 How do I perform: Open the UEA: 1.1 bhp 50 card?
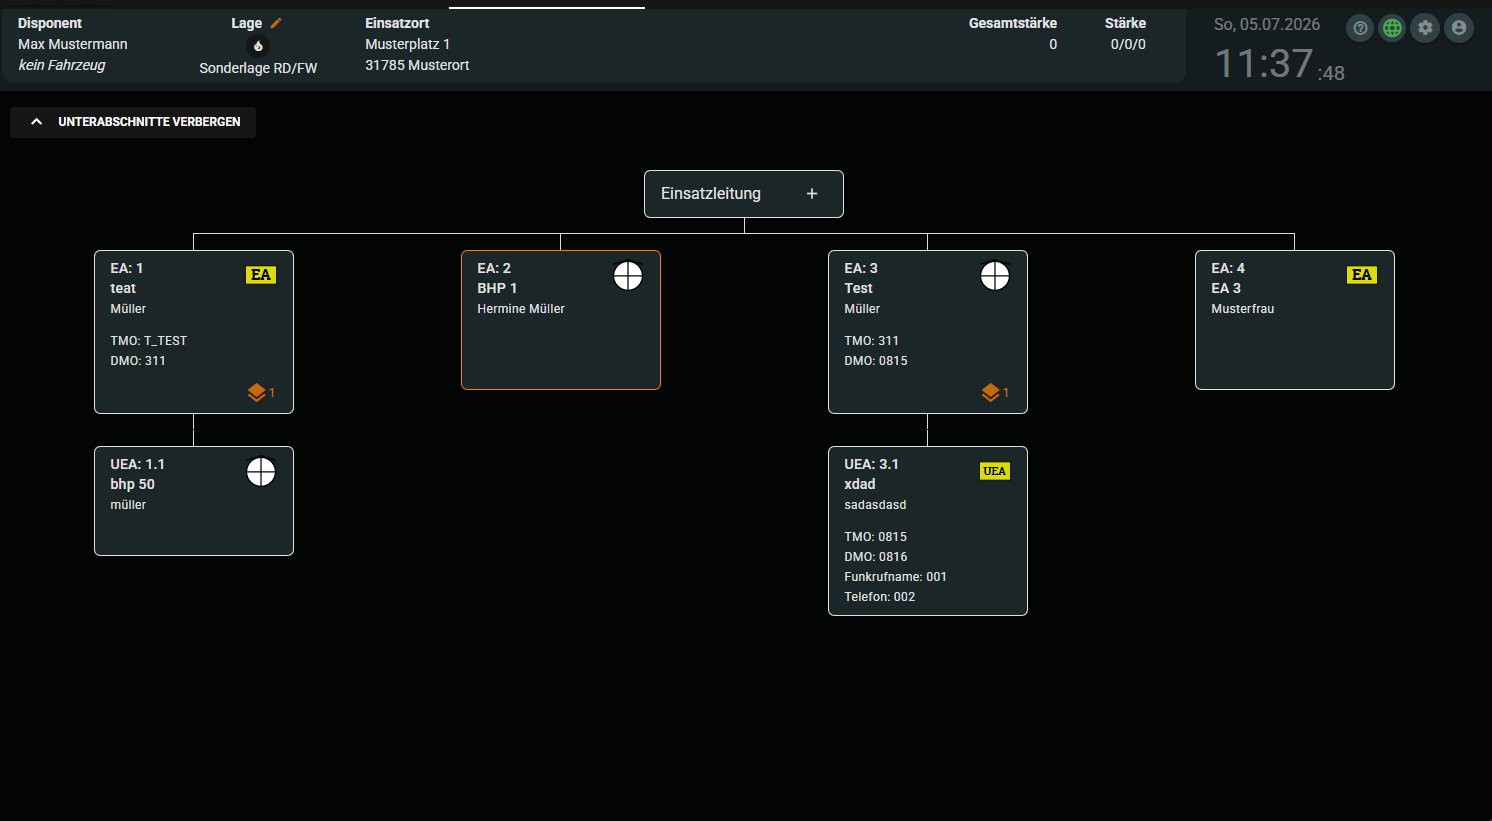pyautogui.click(x=194, y=501)
